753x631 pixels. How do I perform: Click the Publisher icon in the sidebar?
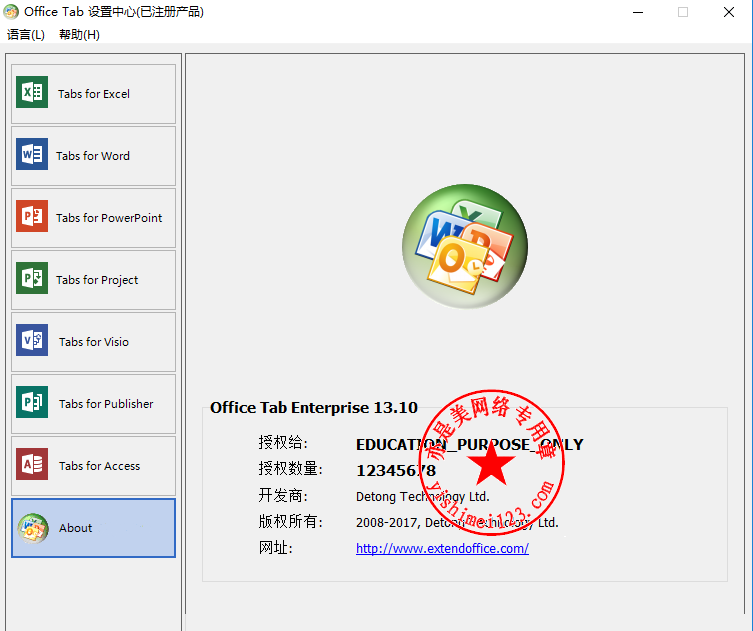point(32,402)
